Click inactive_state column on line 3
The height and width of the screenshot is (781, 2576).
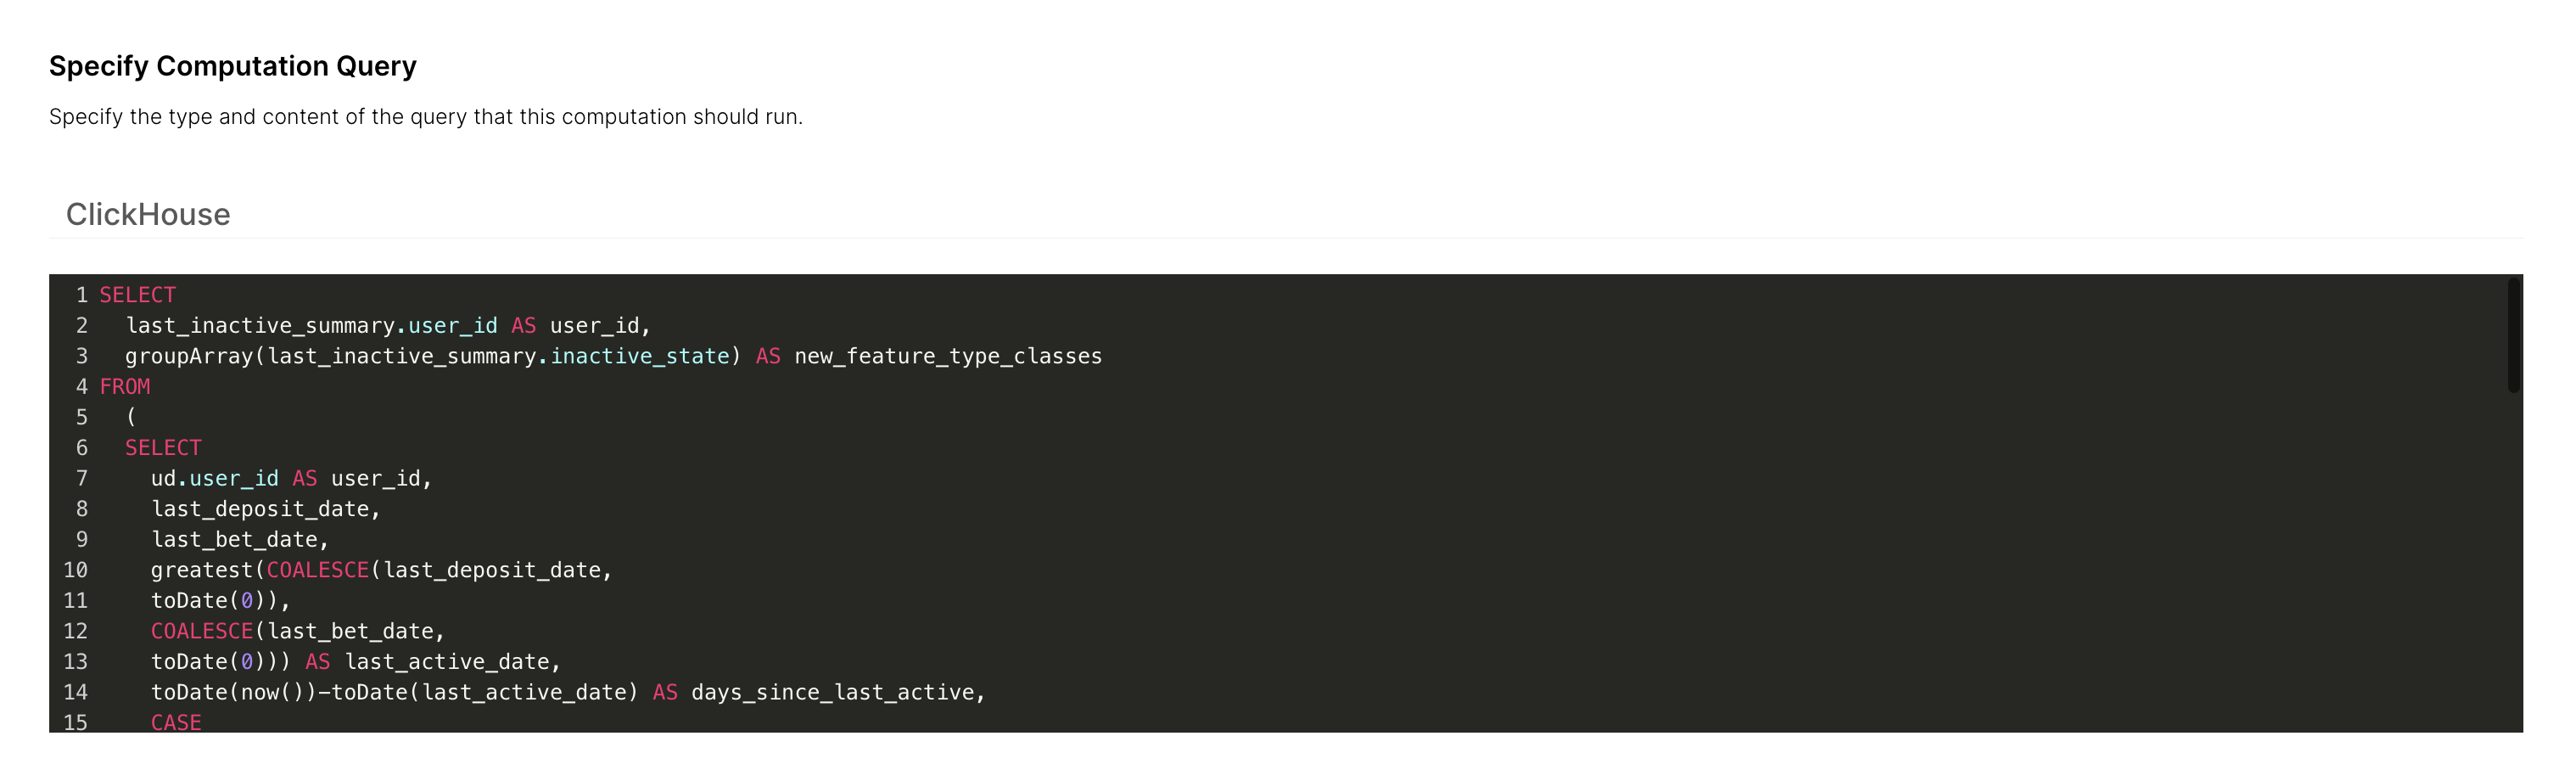(x=640, y=356)
